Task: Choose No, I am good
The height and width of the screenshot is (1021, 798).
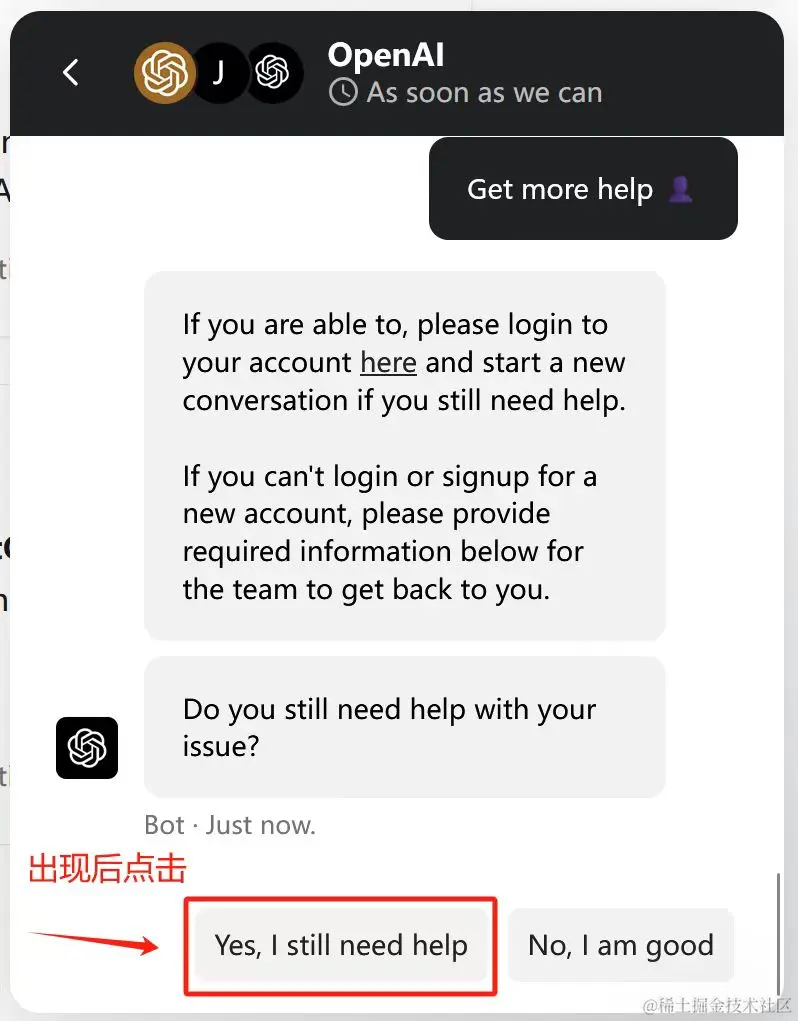Action: 621,945
